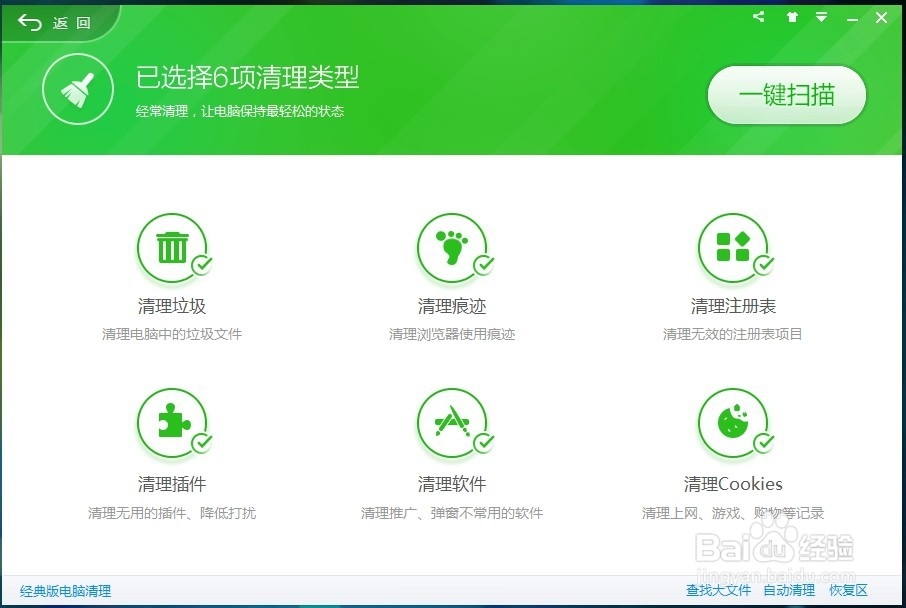Click the 清理软件 label text

(452, 484)
